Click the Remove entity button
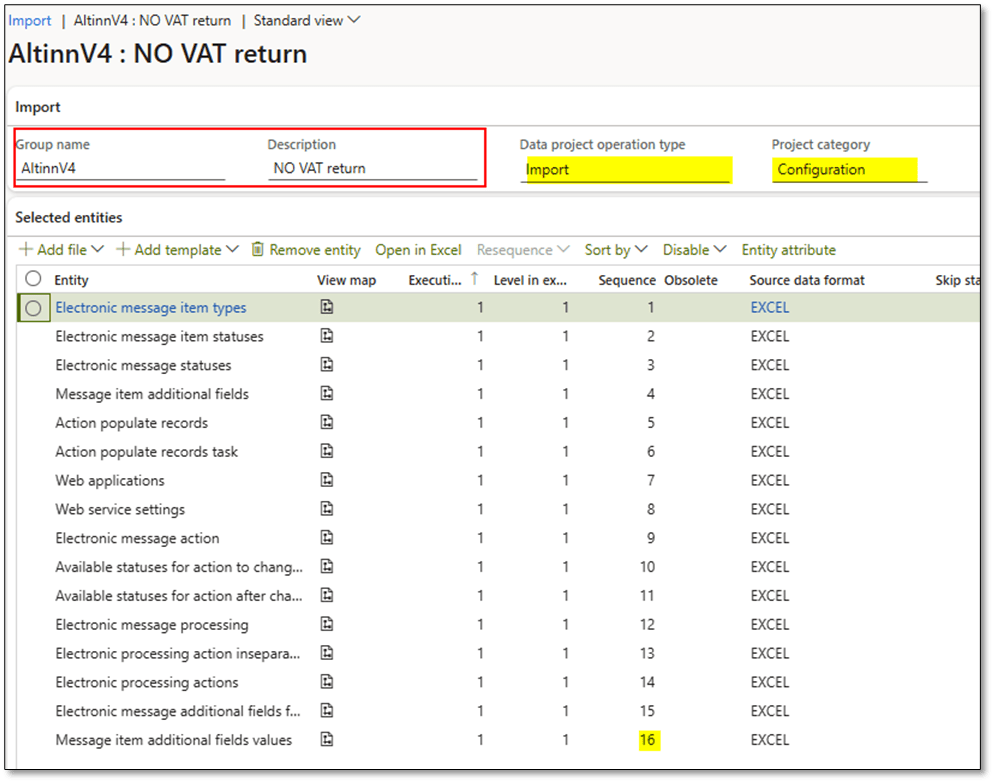Image resolution: width=994 pixels, height=783 pixels. (x=305, y=250)
